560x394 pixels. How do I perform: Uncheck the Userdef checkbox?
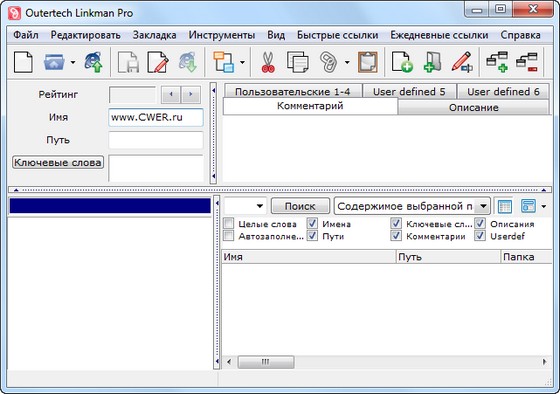click(480, 236)
